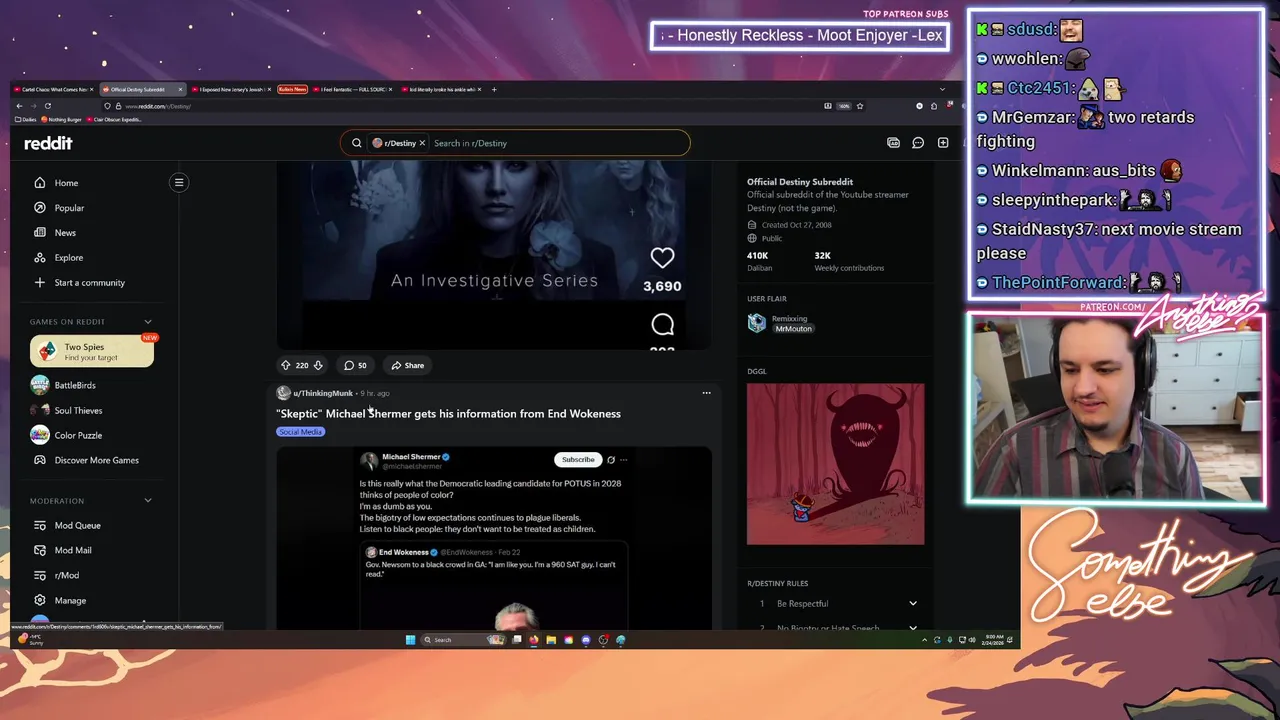This screenshot has height=720, width=1280.
Task: Reload the page in browser
Action: coord(47,106)
